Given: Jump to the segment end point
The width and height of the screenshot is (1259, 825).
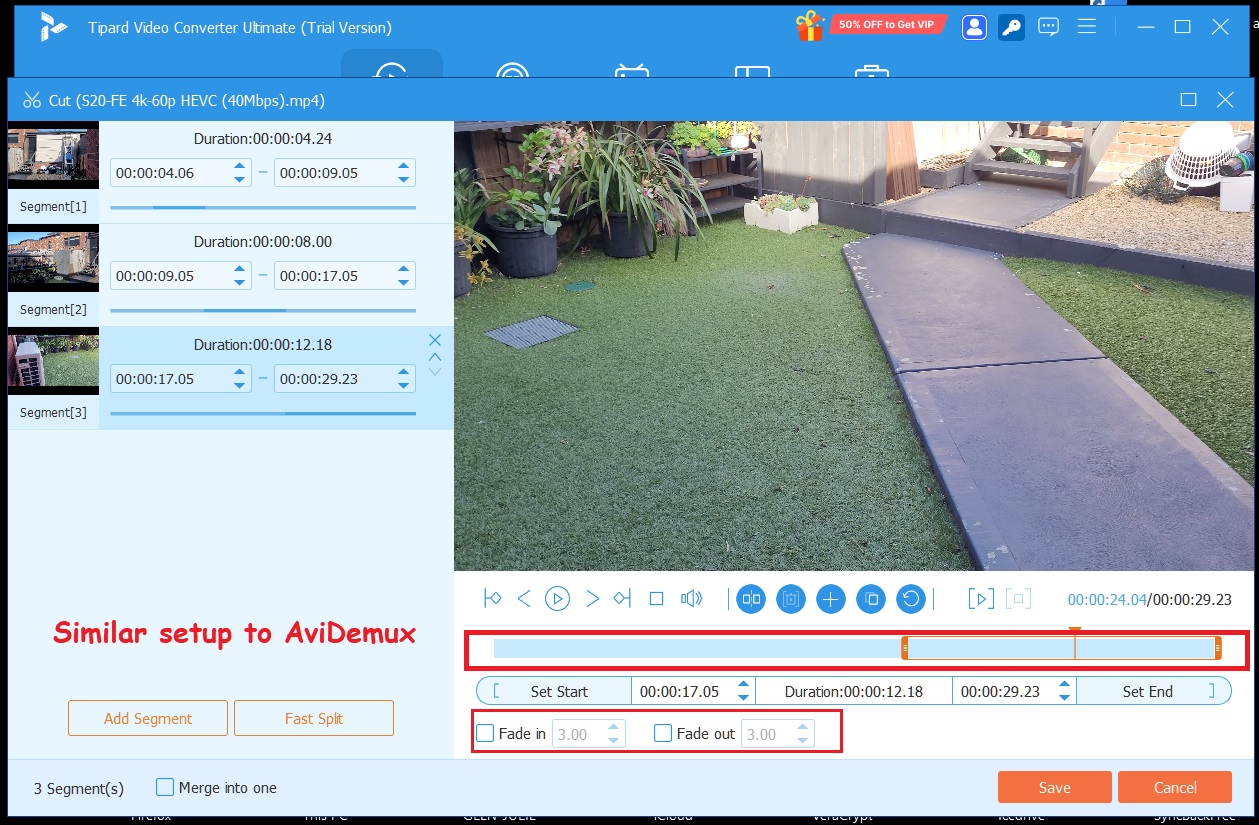Looking at the screenshot, I should [623, 599].
